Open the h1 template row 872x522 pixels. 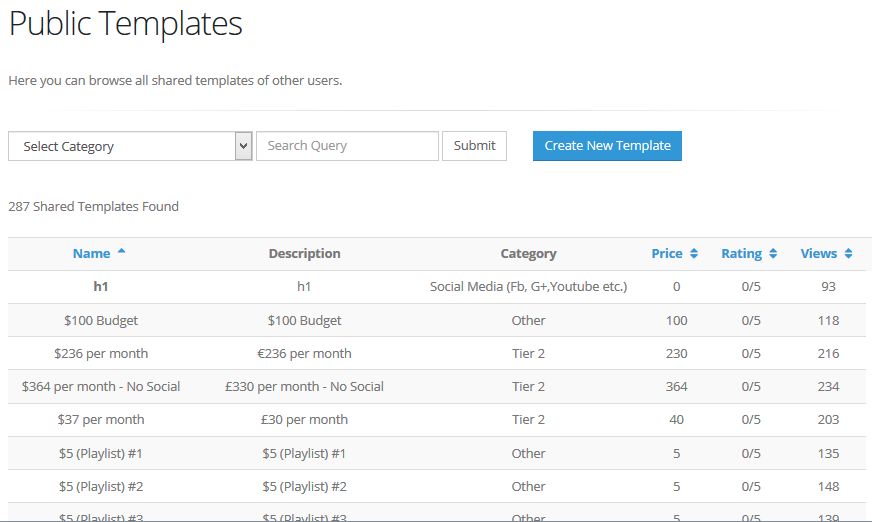(101, 287)
